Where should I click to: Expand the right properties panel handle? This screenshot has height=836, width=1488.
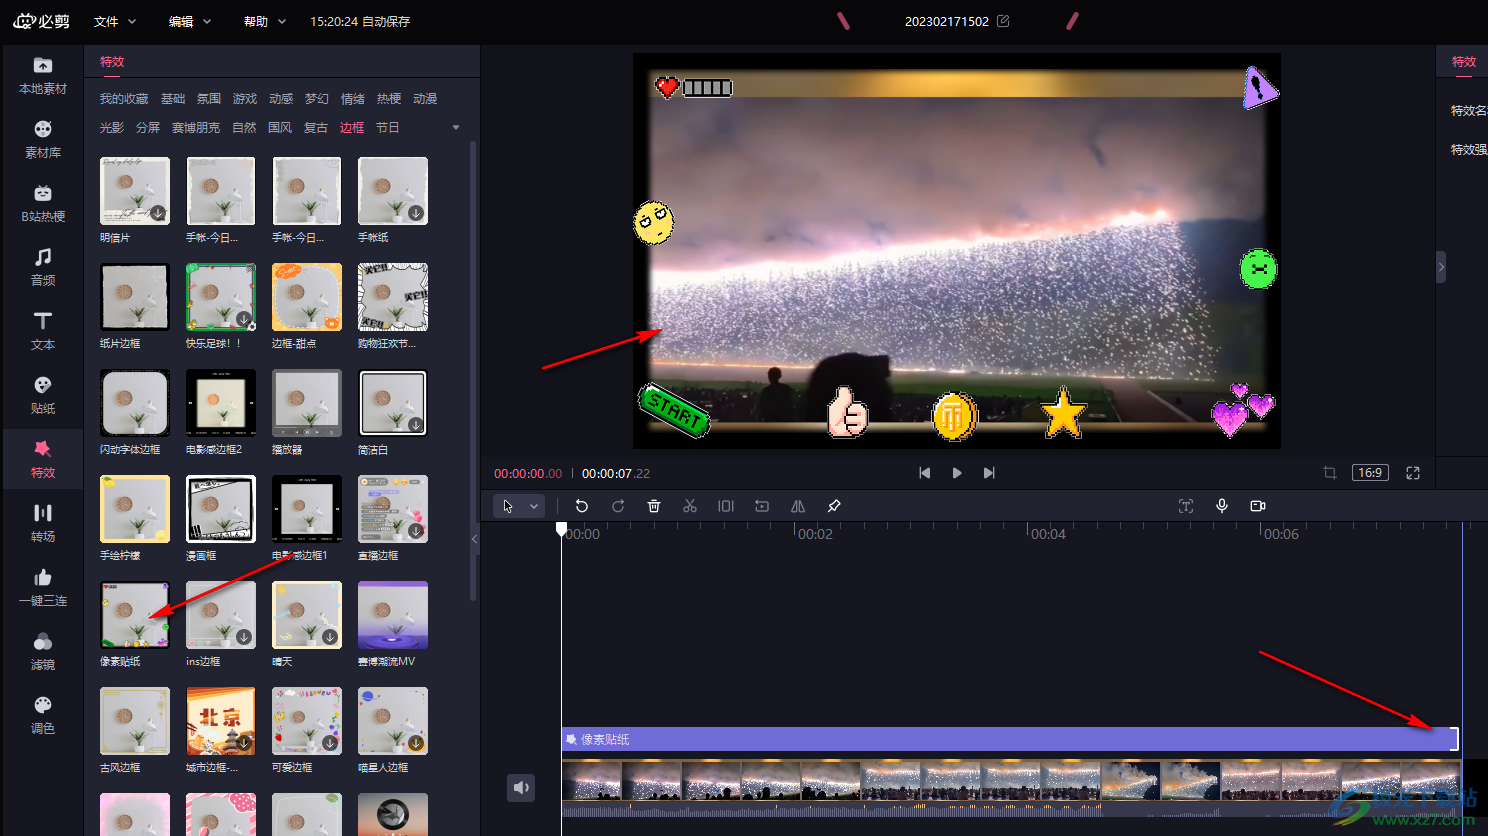(x=1441, y=267)
